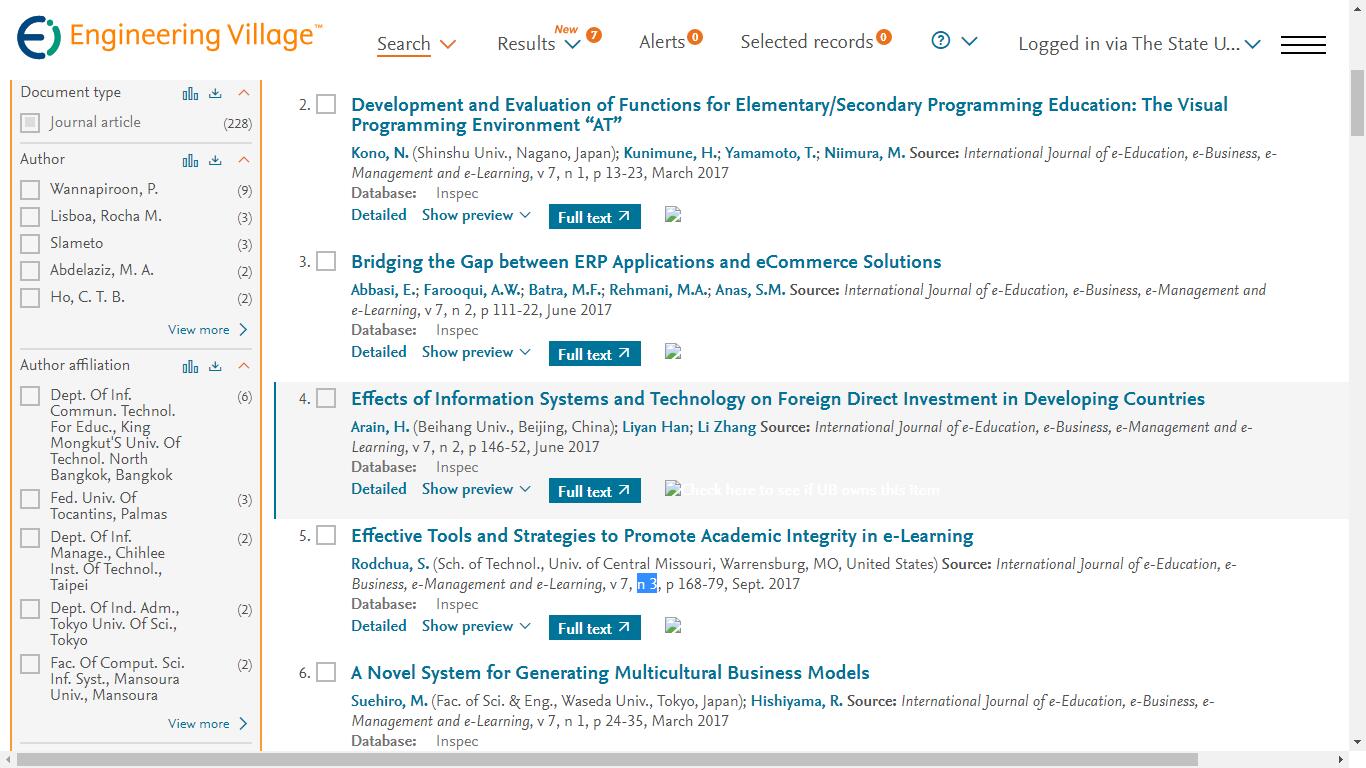Download Author affiliation facet data
The image size is (1366, 768).
pyautogui.click(x=215, y=366)
